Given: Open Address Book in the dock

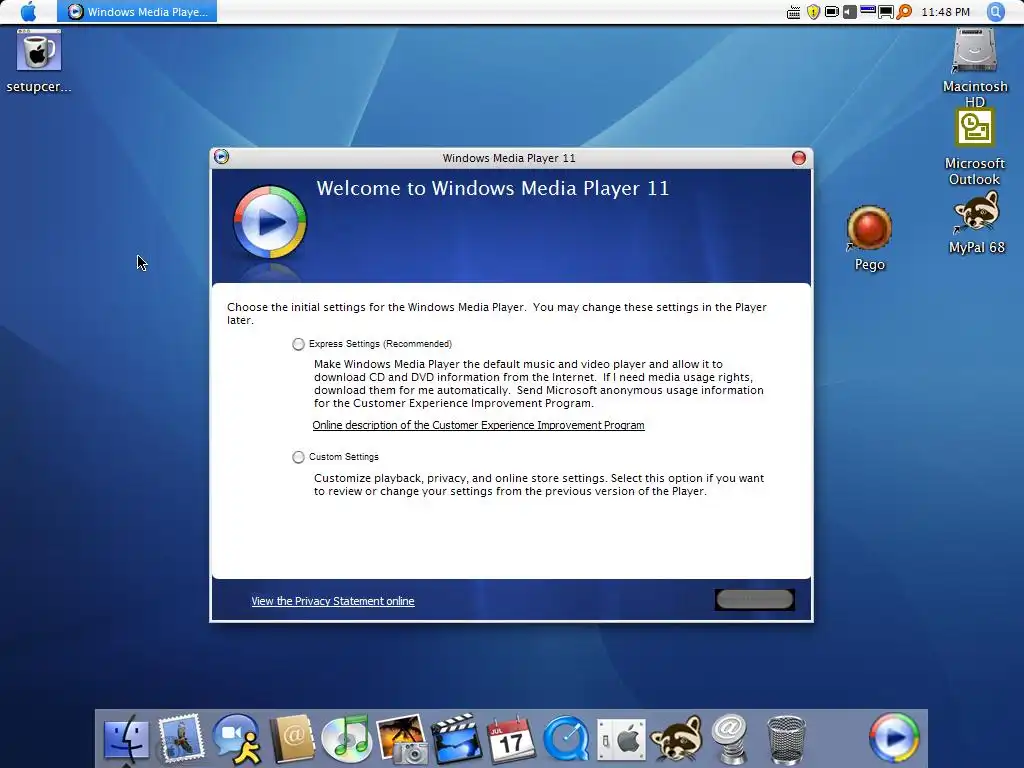Looking at the screenshot, I should [x=292, y=739].
